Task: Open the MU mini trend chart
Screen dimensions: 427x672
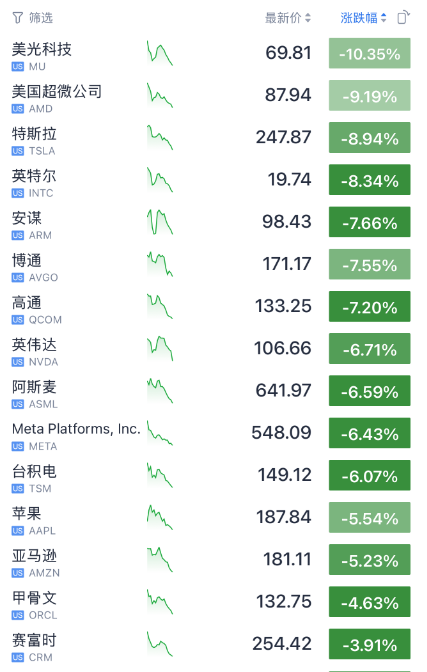Action: point(159,53)
